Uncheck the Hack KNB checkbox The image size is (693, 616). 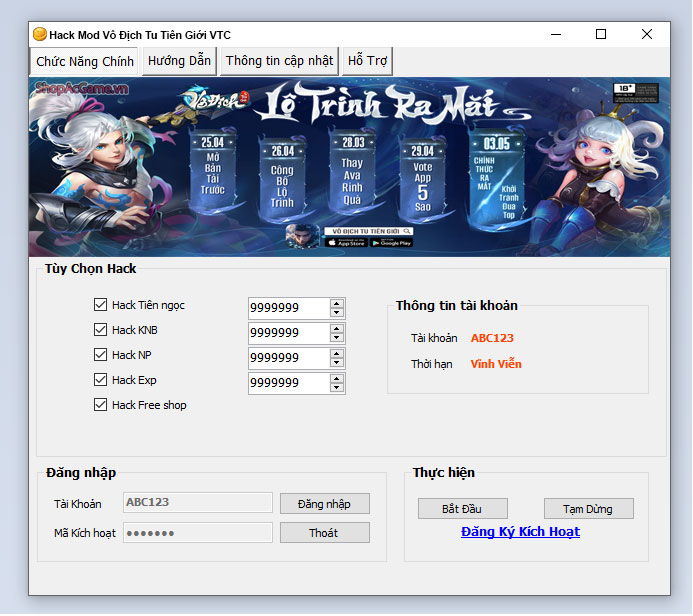click(x=100, y=330)
